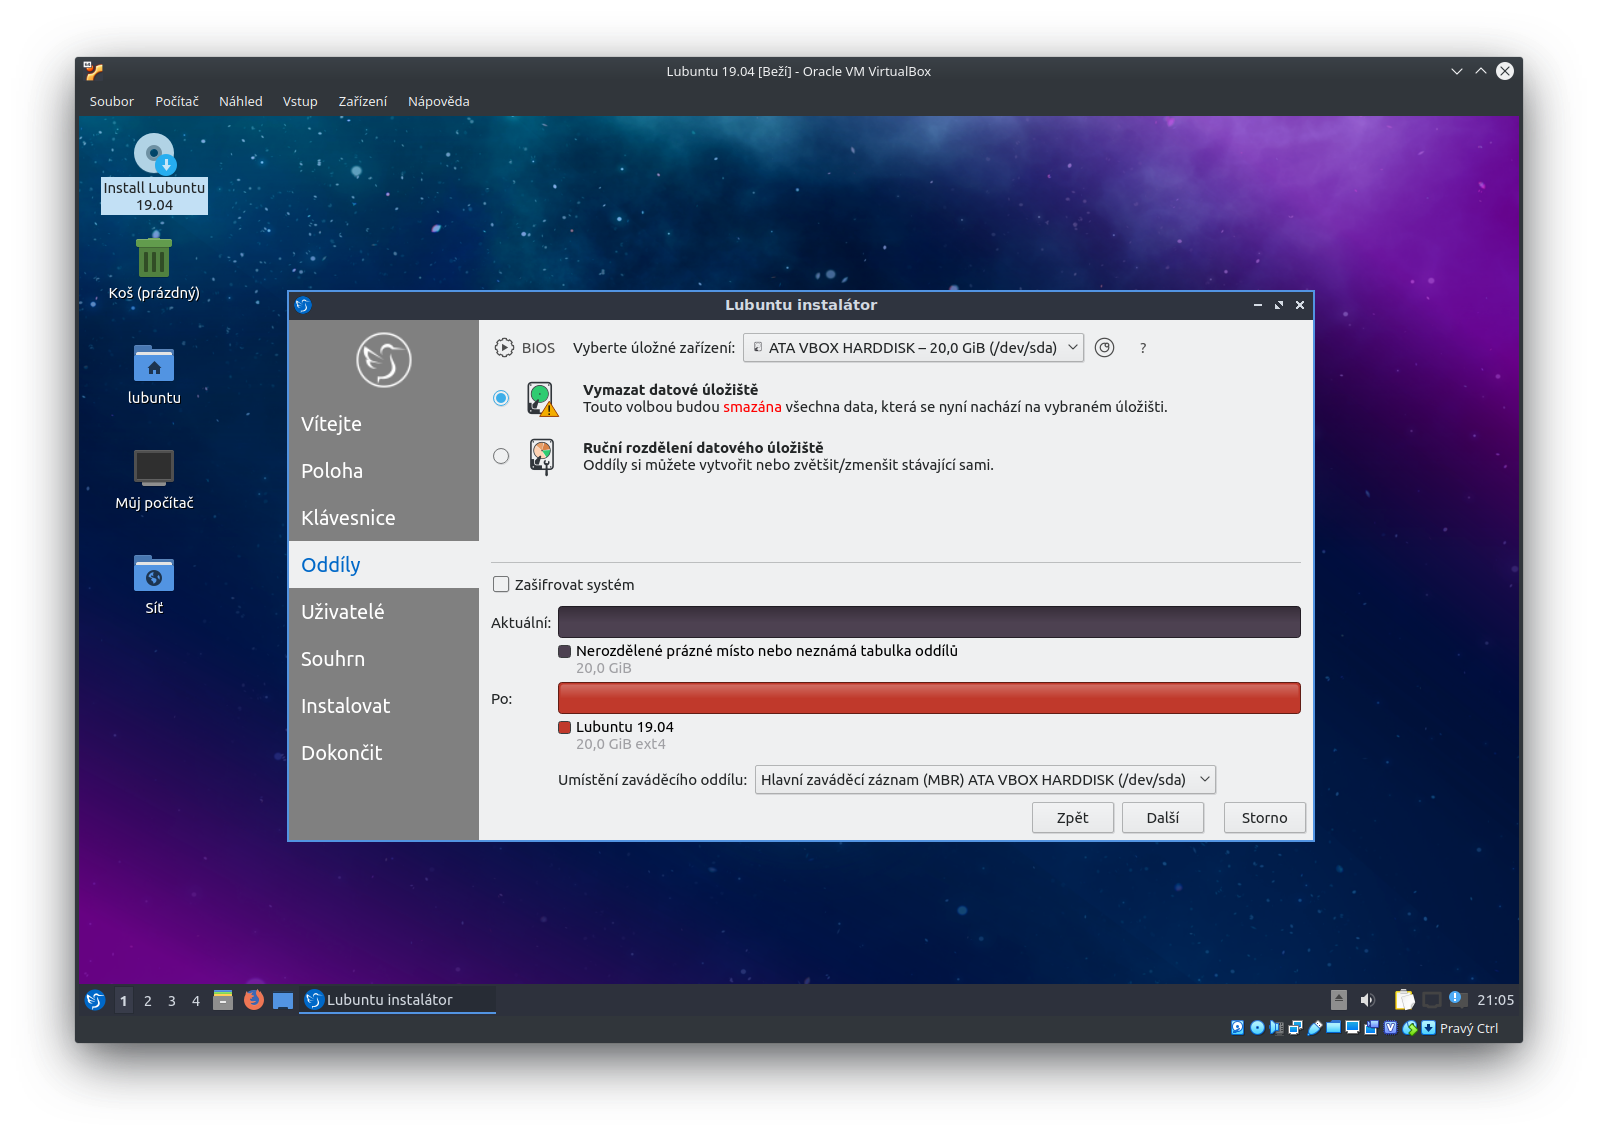Open the volume control tray icon
Screen dimensions: 1598x1136
1367,1000
